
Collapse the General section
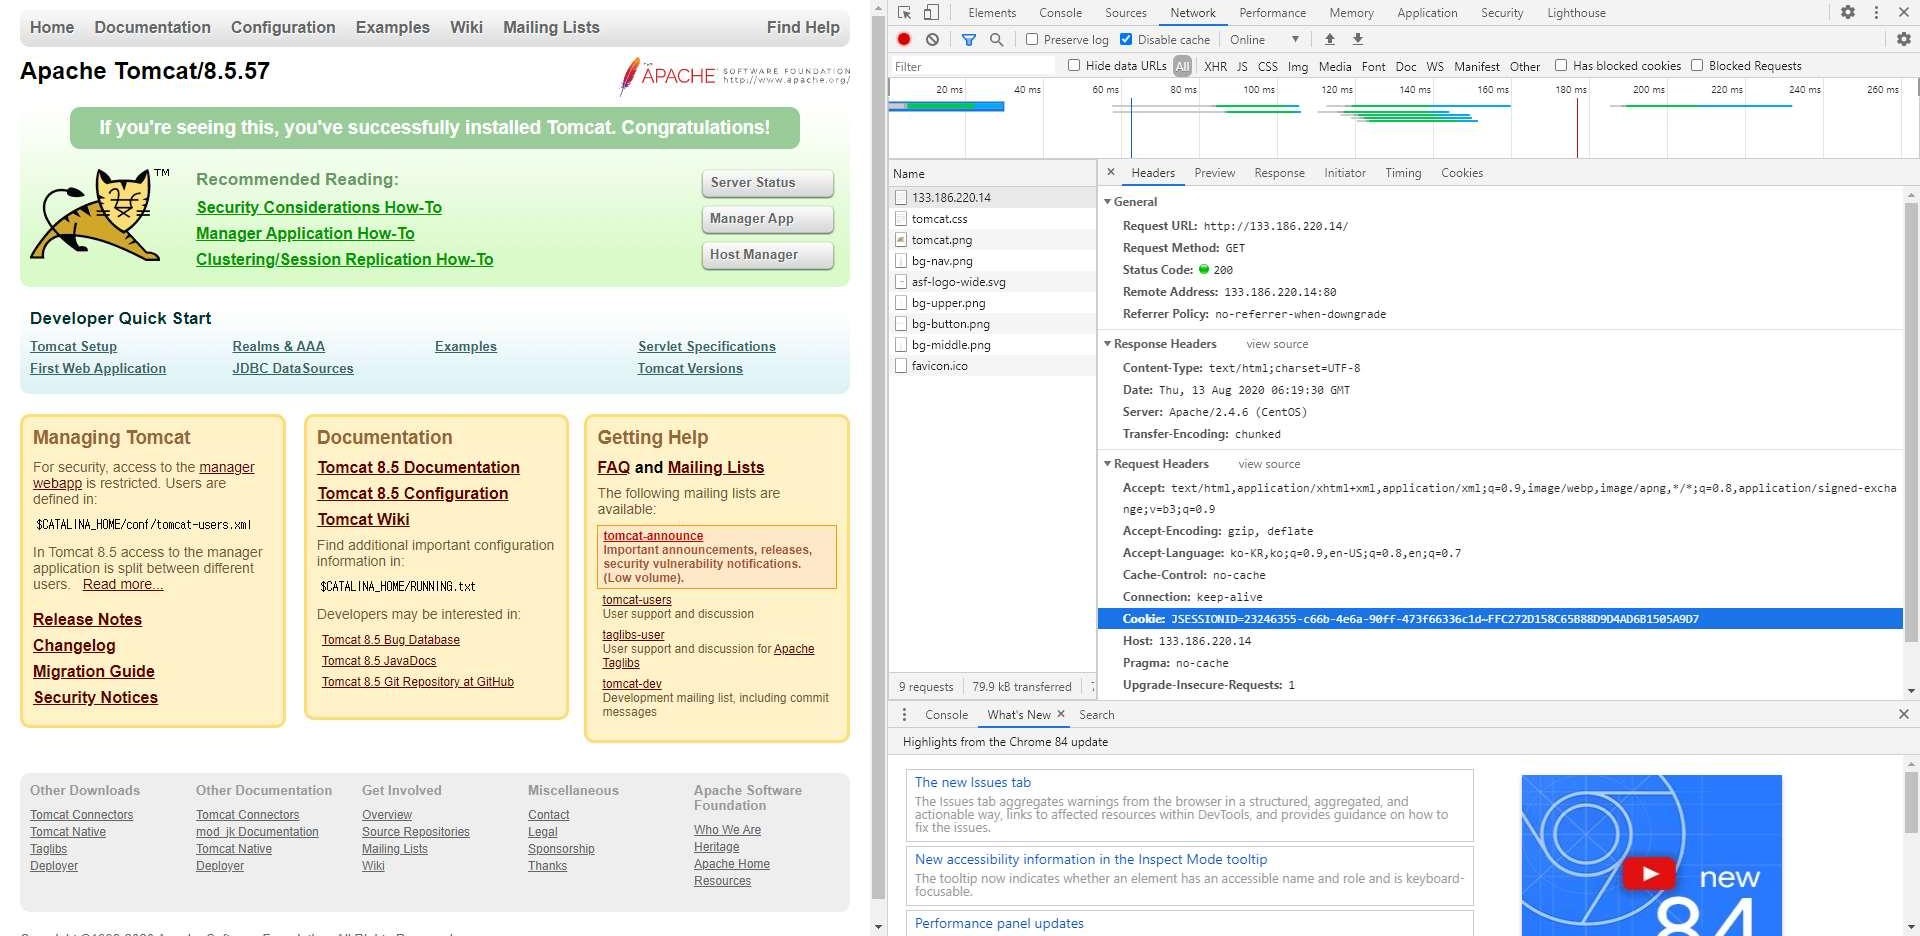tap(1108, 202)
